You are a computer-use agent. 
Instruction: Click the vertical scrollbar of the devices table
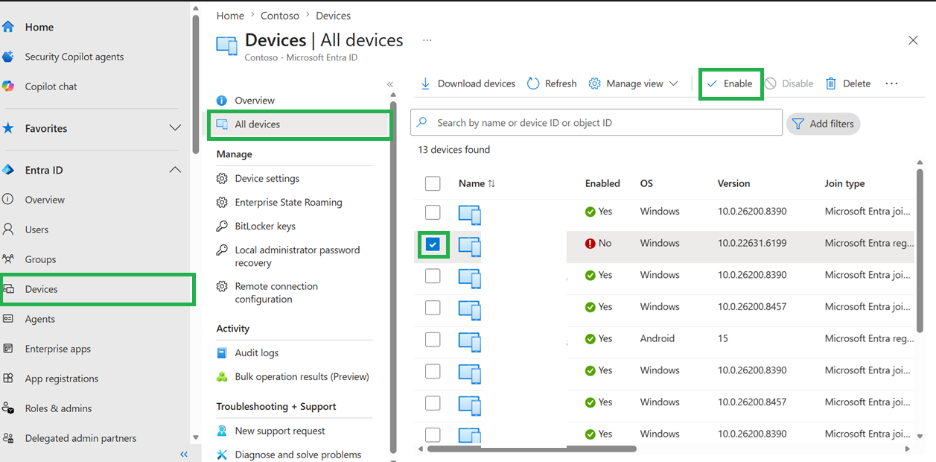tap(919, 250)
